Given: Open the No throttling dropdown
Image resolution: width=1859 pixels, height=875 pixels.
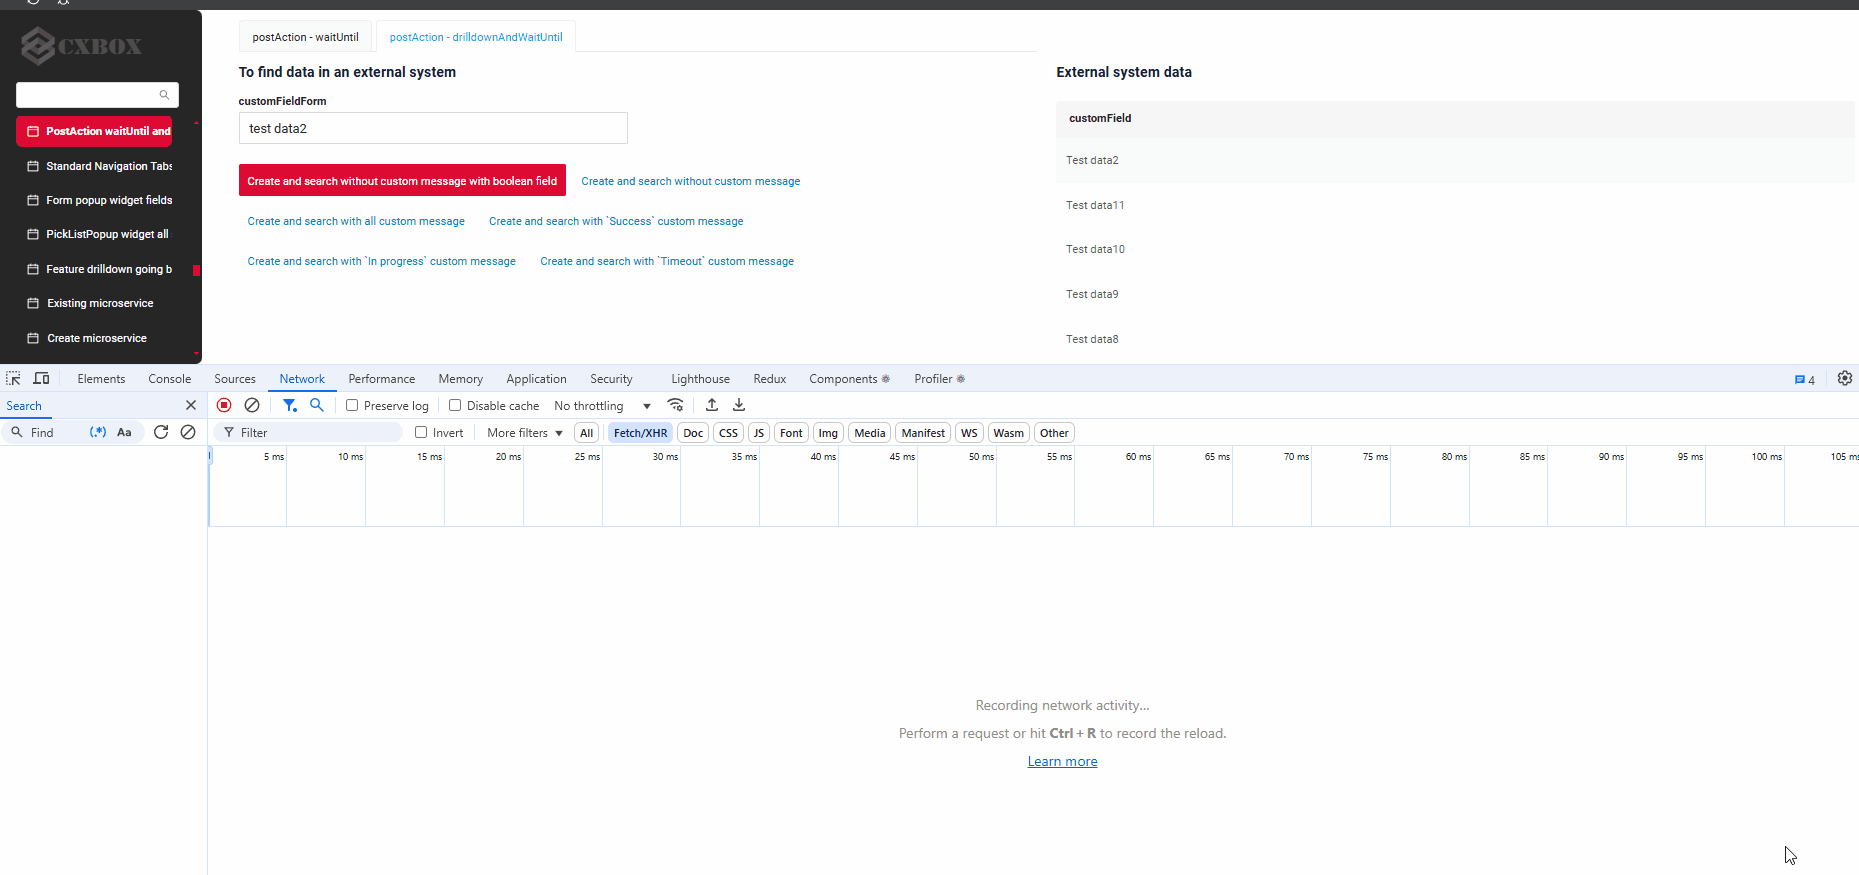Looking at the screenshot, I should click(602, 406).
